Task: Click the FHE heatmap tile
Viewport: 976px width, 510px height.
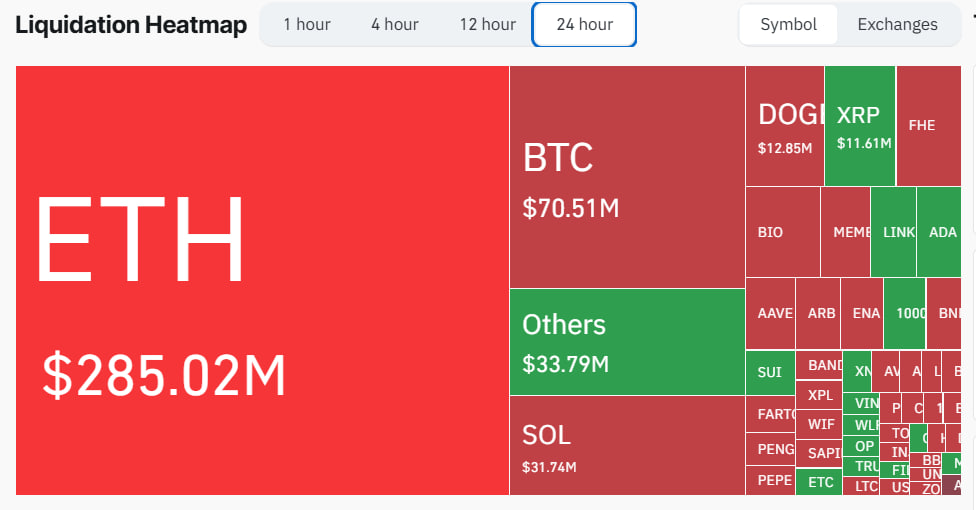Action: [x=929, y=126]
